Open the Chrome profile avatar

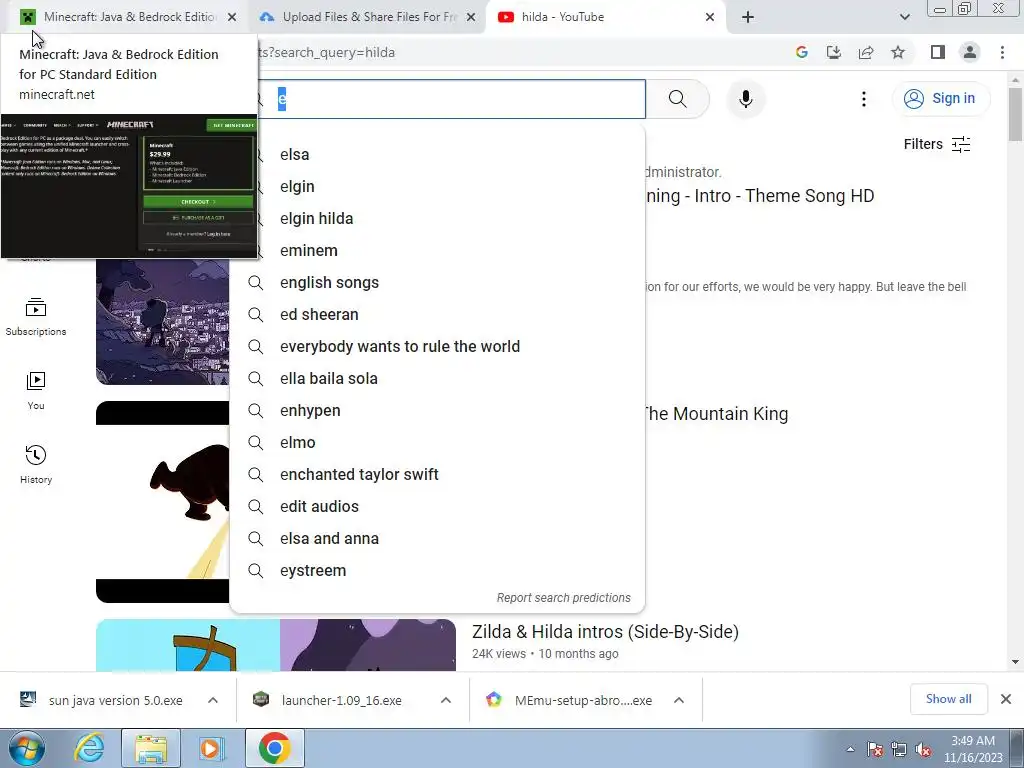(970, 52)
